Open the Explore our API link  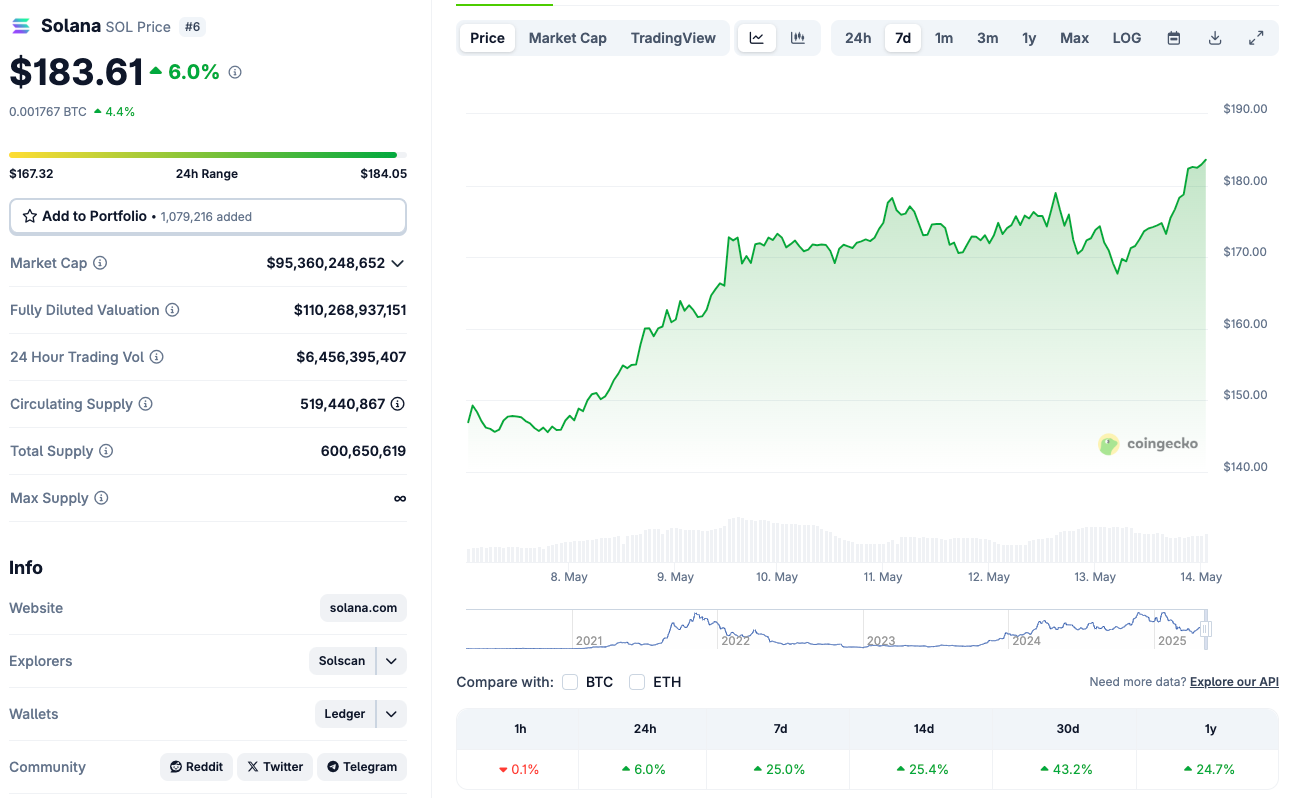tap(1234, 682)
